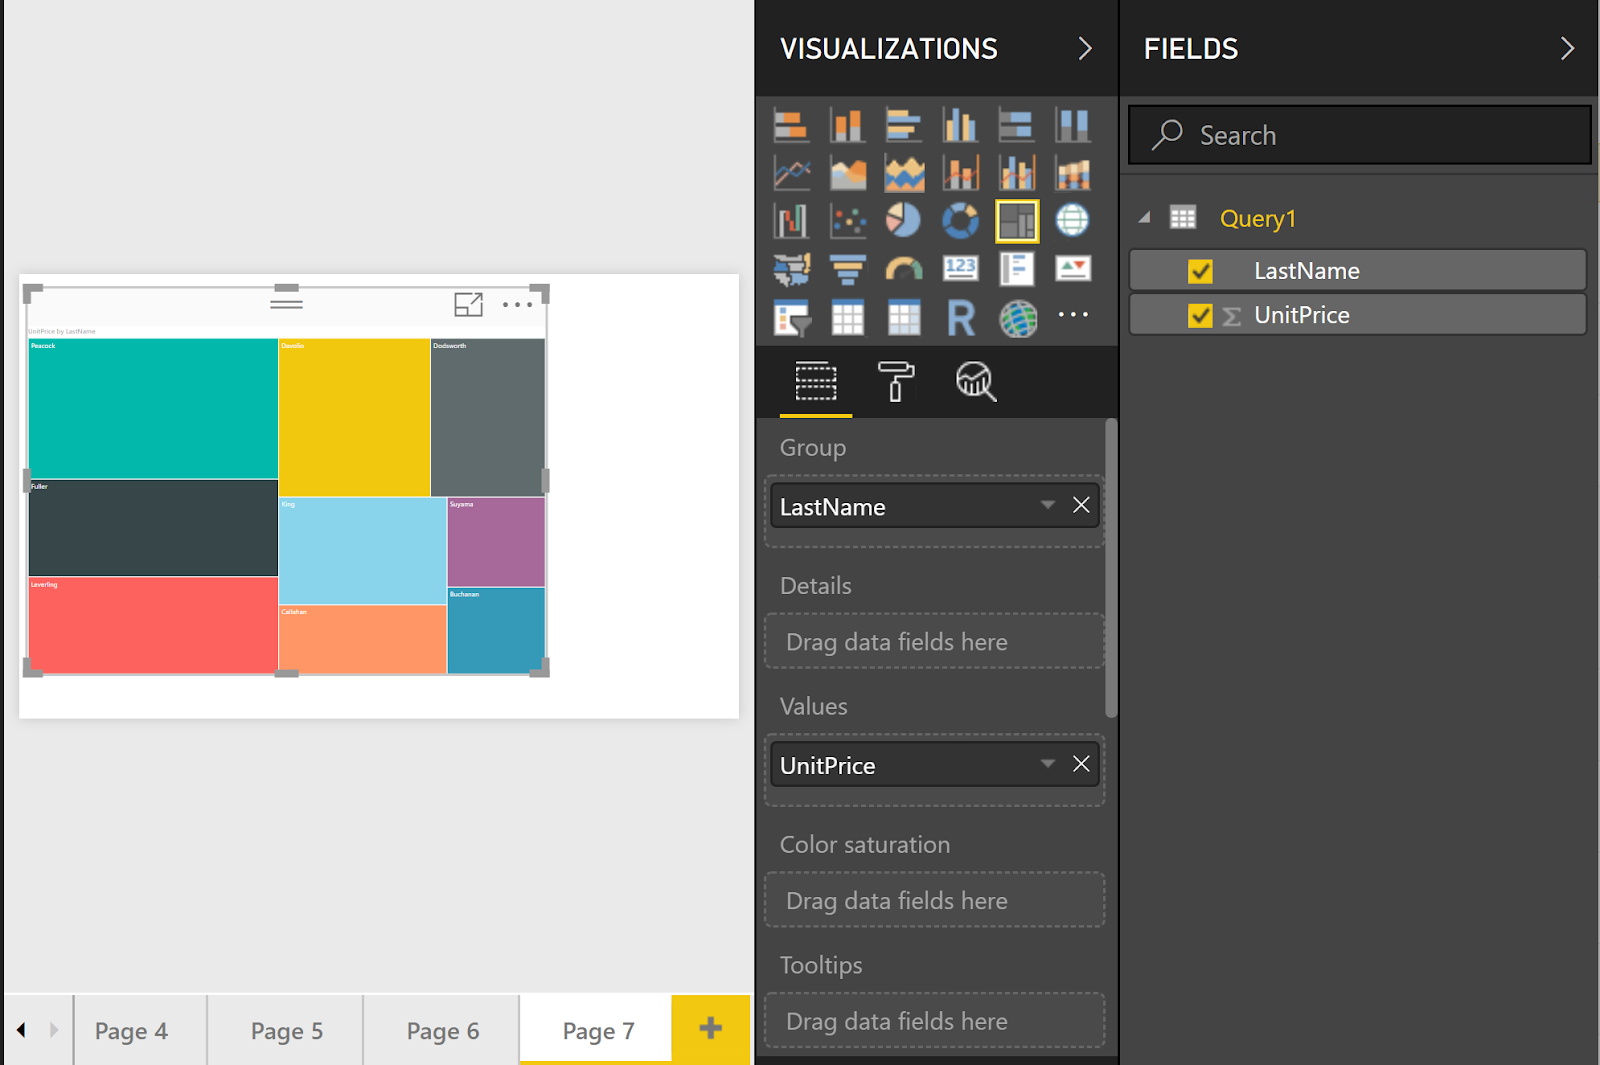This screenshot has height=1065, width=1600.
Task: Enter focus mode on the treemap visual
Action: click(x=468, y=306)
